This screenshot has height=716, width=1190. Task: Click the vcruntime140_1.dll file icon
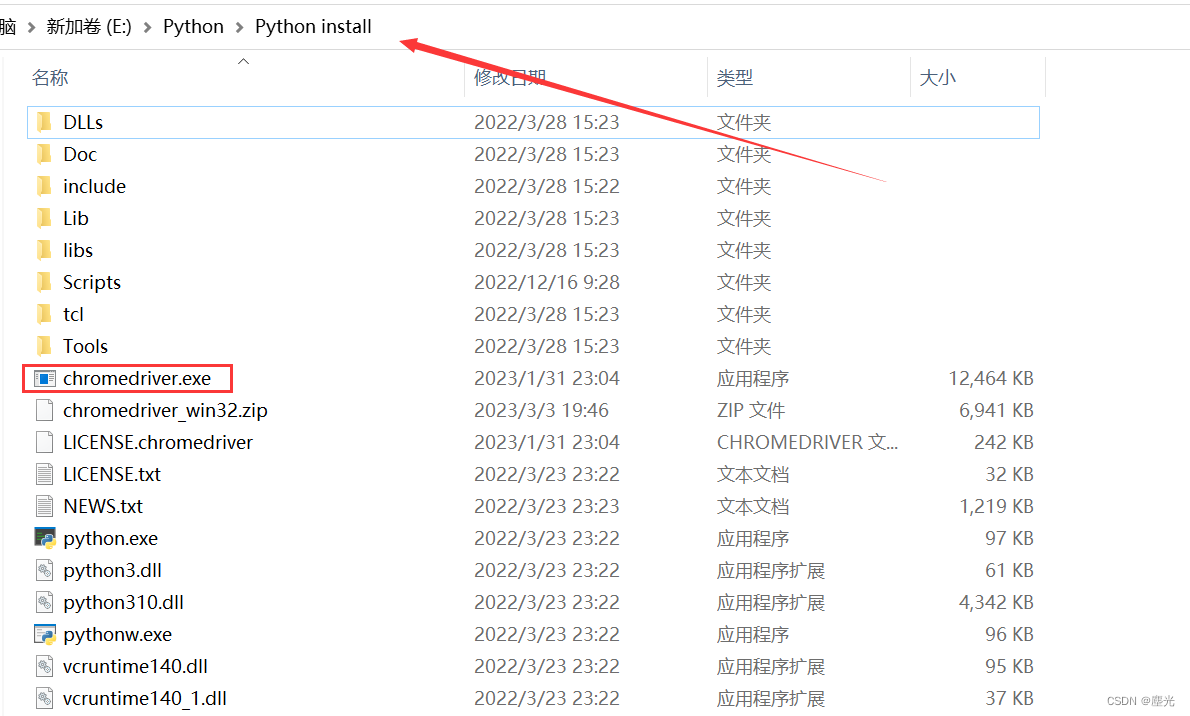click(x=45, y=698)
